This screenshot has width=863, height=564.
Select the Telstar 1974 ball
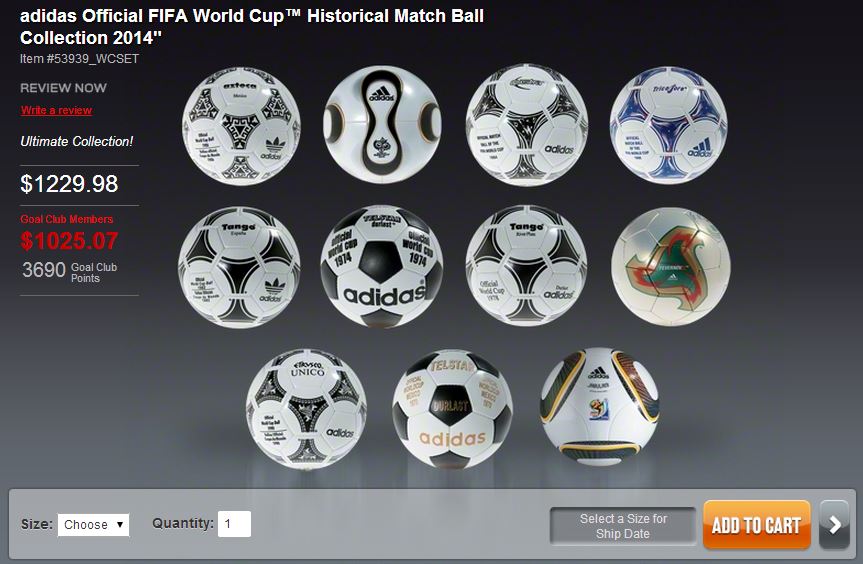(x=382, y=266)
